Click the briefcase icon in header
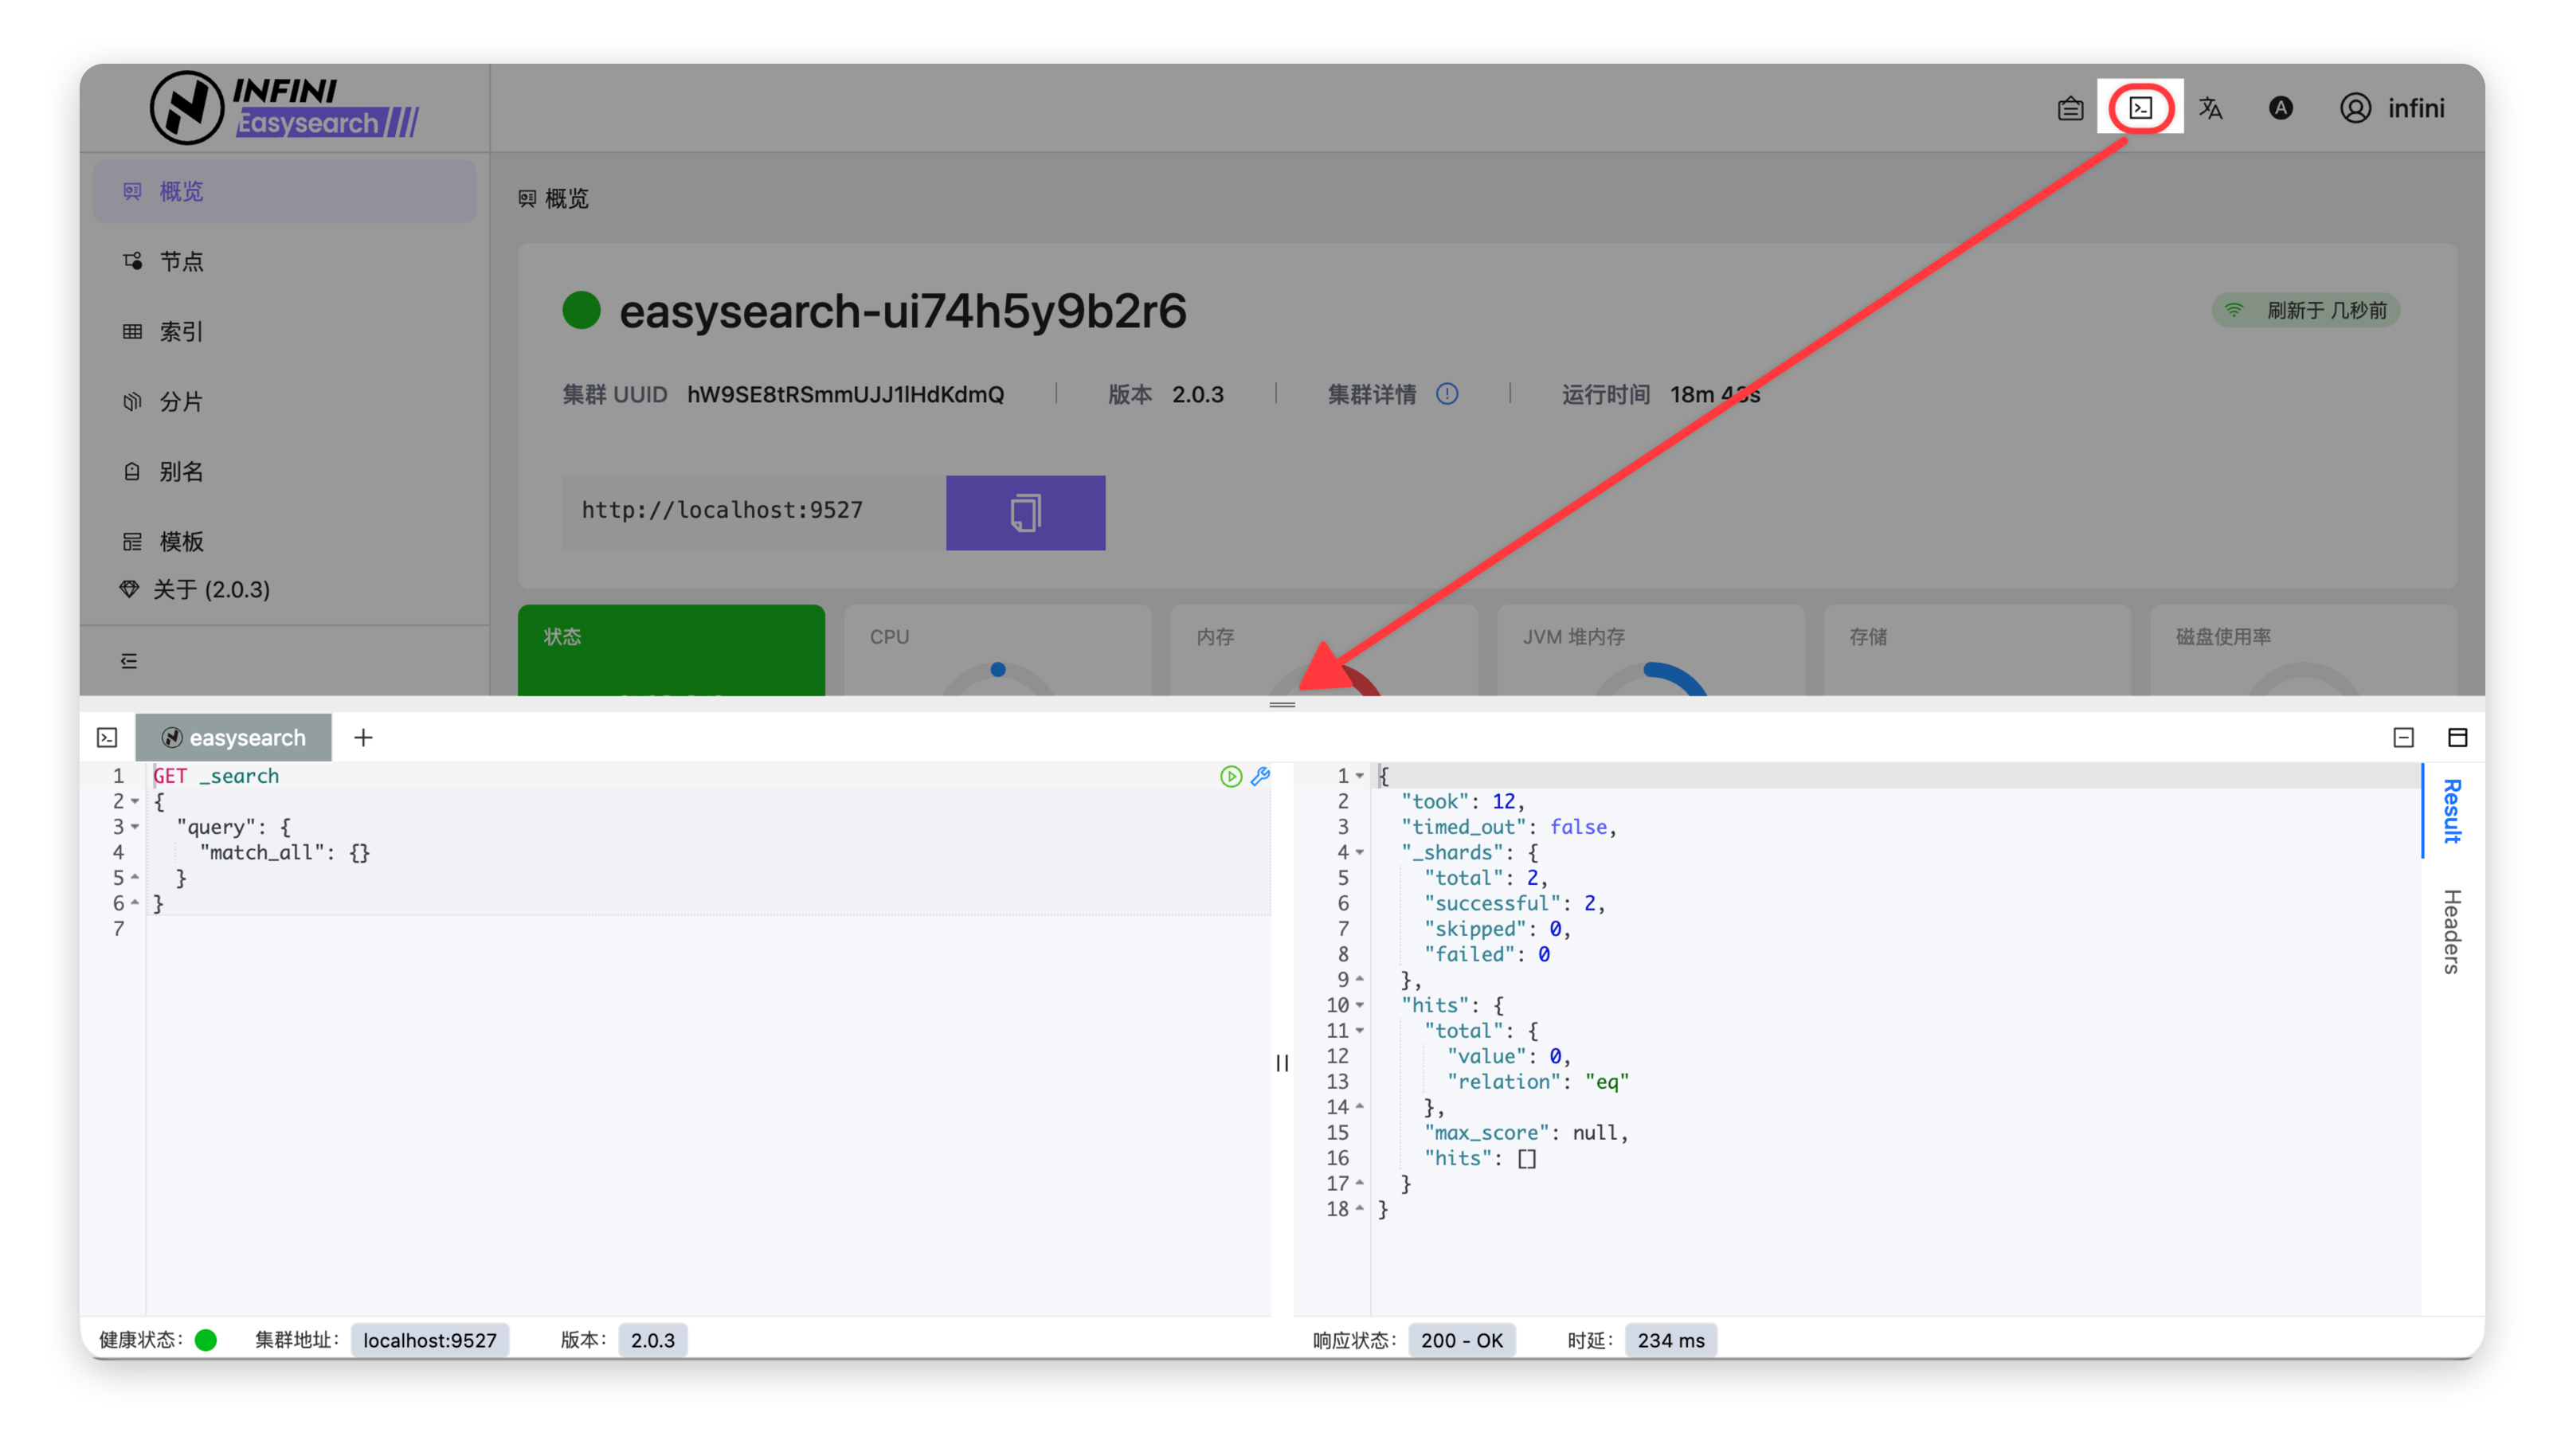 [x=2070, y=108]
